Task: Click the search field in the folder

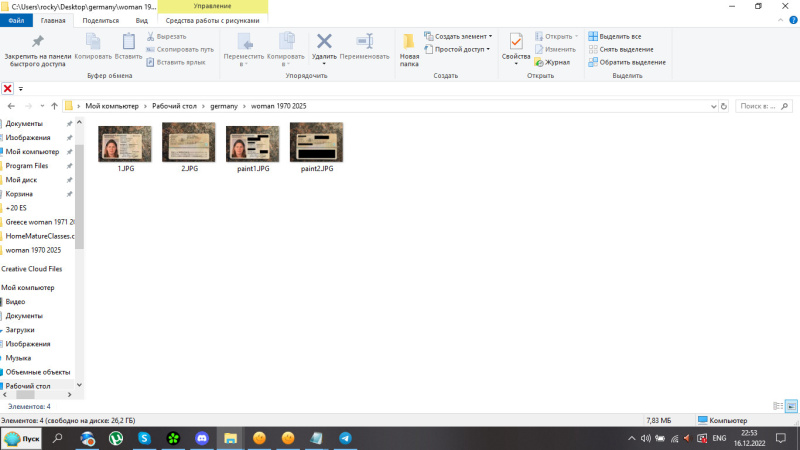Action: pos(762,106)
